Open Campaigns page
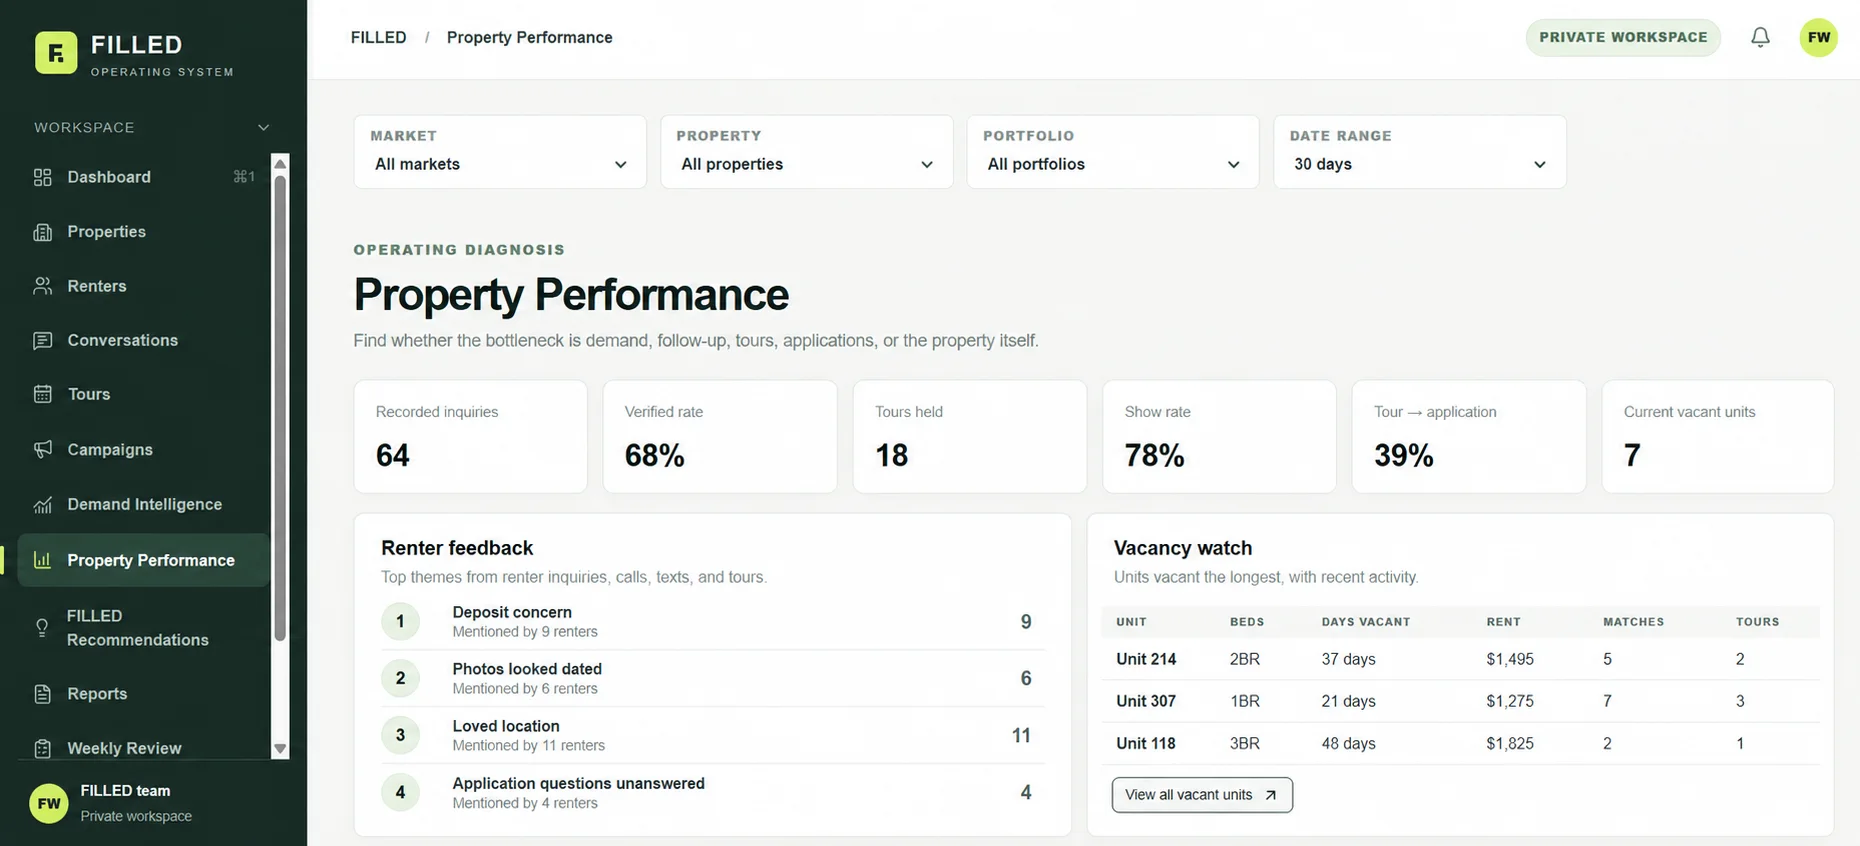This screenshot has width=1860, height=846. pos(144,449)
